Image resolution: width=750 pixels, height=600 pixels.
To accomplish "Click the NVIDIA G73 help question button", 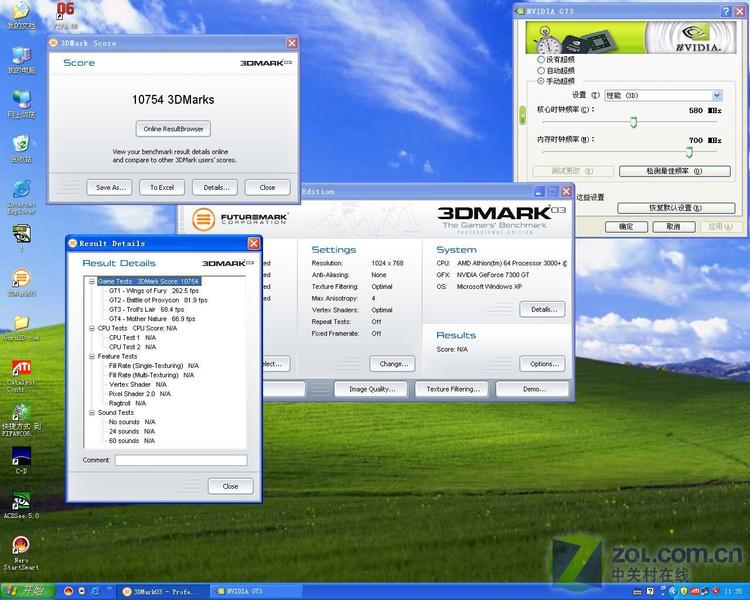I will (726, 11).
